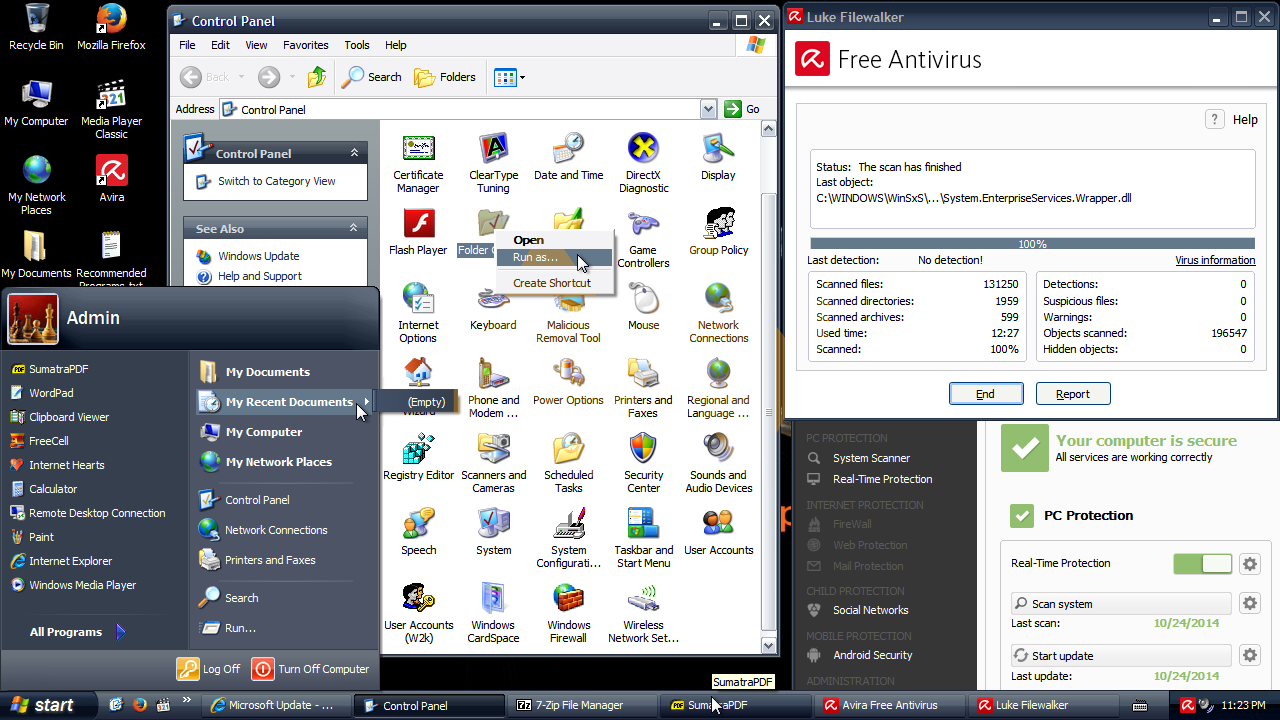This screenshot has width=1280, height=720.
Task: Open ClearType Tuning applet
Action: tap(493, 164)
